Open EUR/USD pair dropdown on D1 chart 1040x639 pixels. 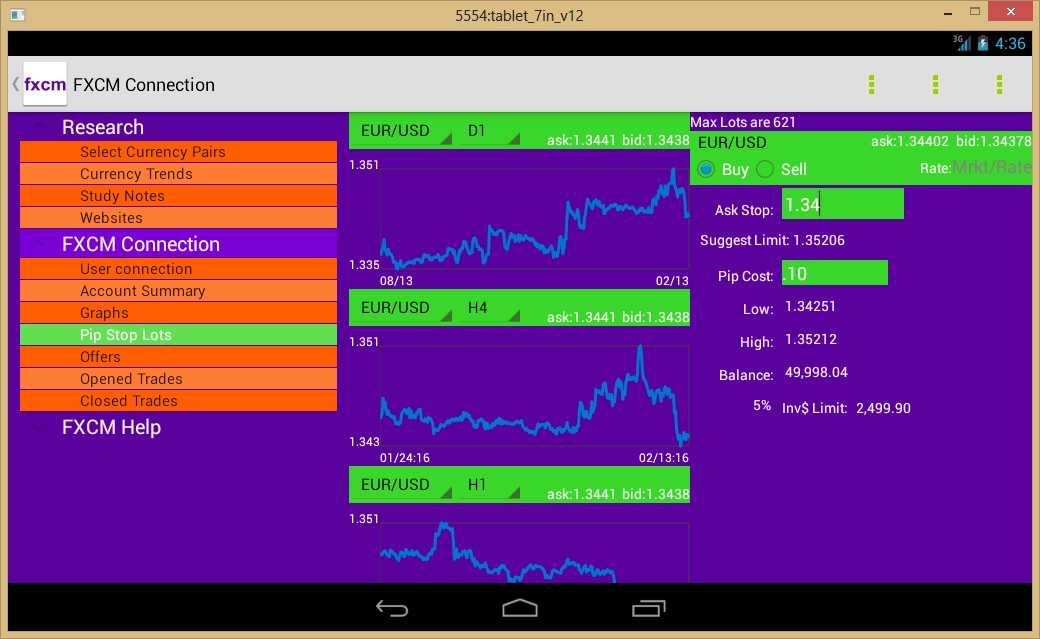(x=402, y=131)
